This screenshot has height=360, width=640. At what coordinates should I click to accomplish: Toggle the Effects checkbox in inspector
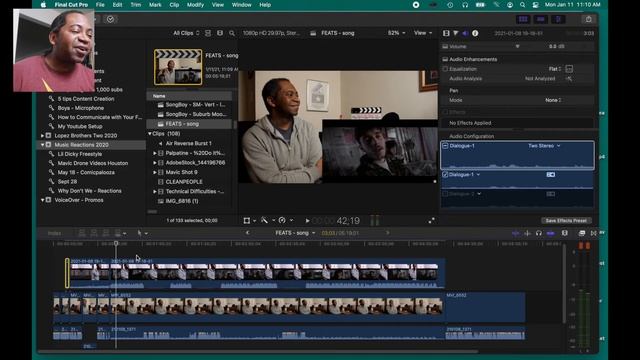tap(445, 112)
